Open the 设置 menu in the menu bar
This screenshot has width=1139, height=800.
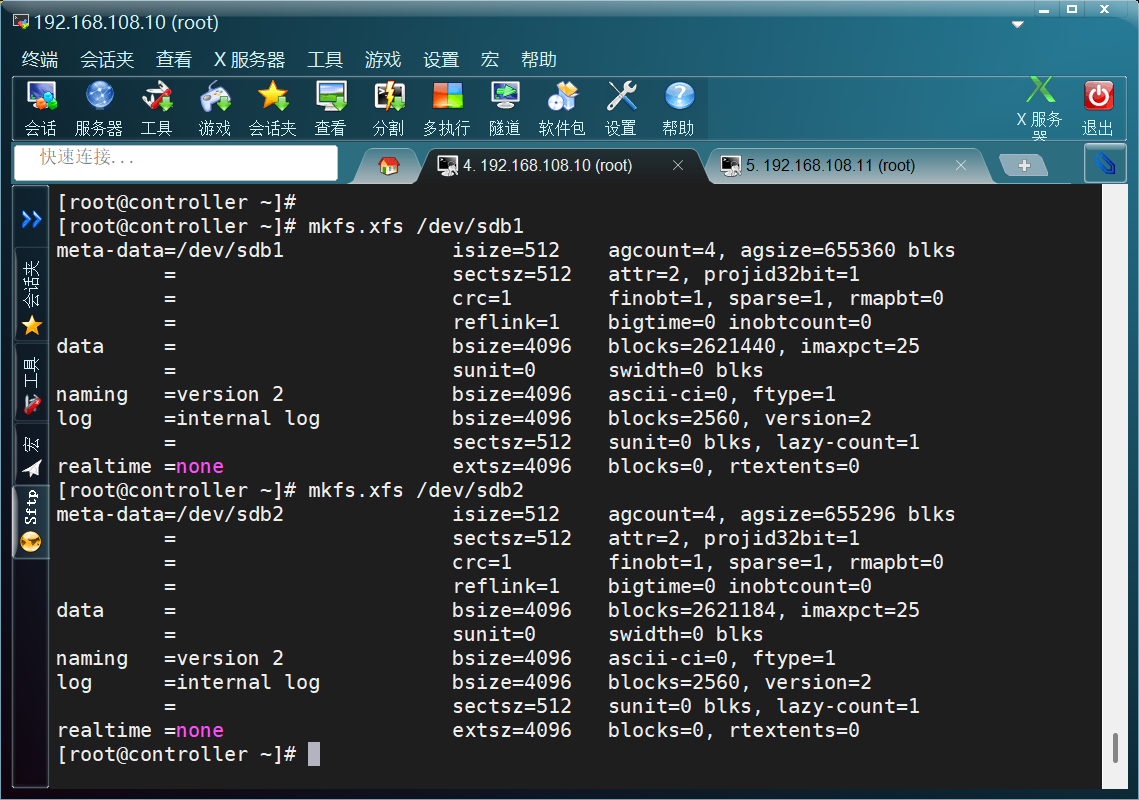[x=441, y=60]
